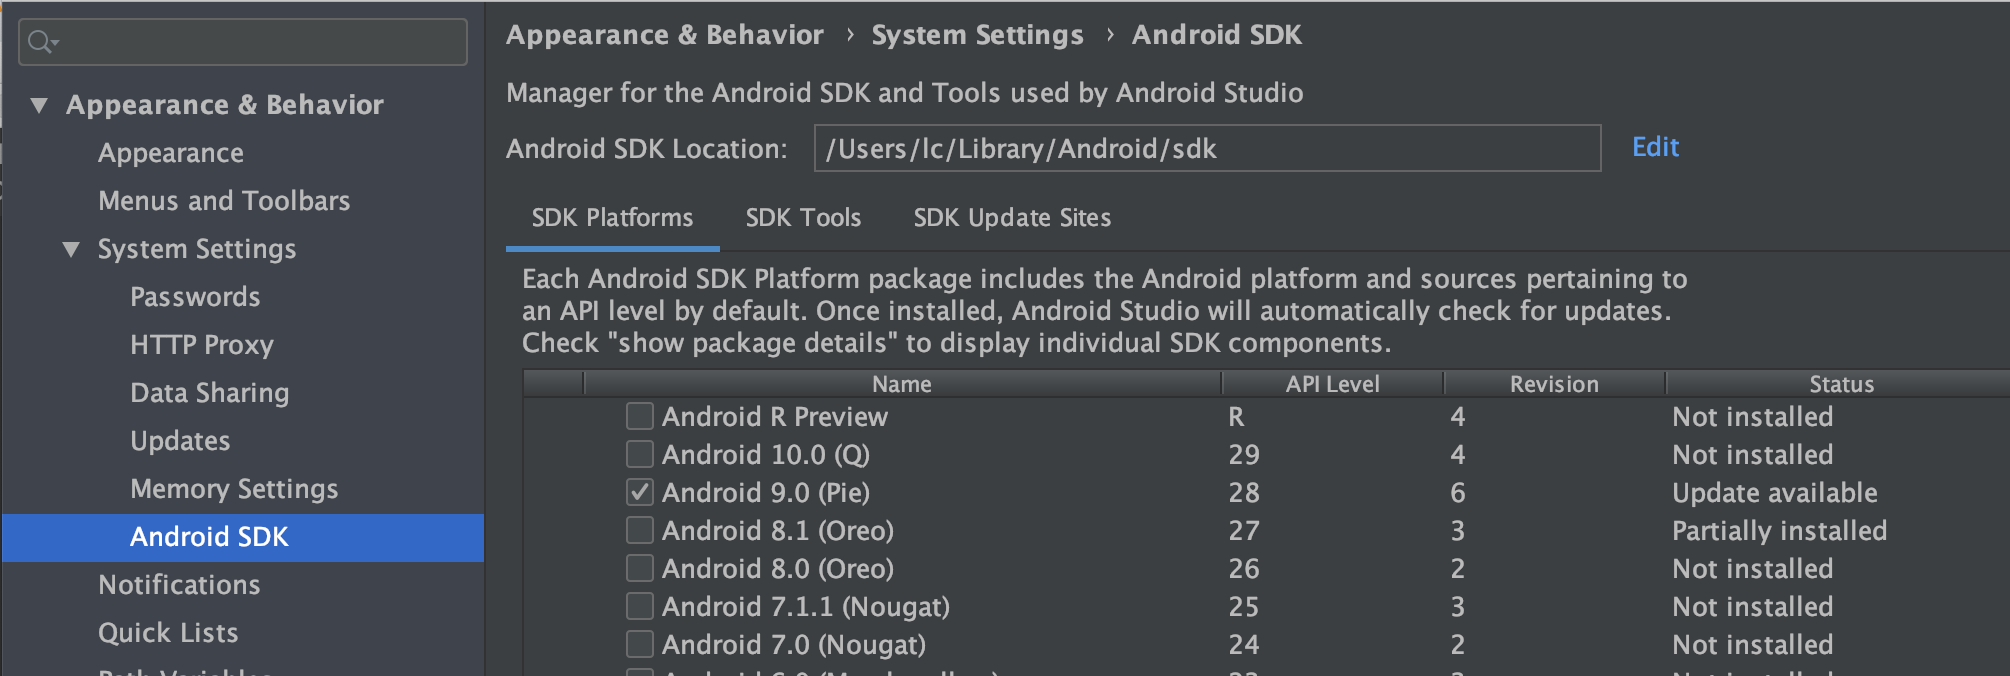This screenshot has width=2010, height=676.
Task: Click the search magnifier icon
Action: click(43, 42)
